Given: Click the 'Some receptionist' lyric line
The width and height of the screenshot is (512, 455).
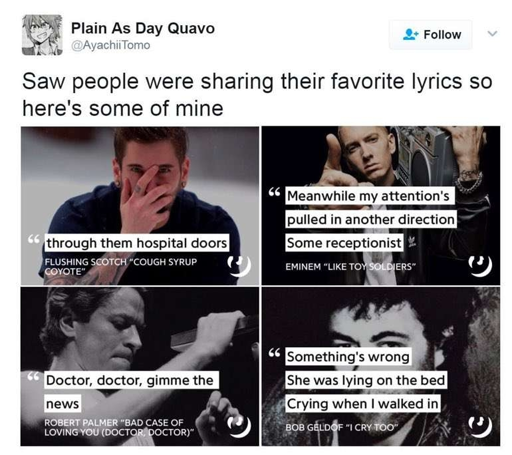Looking at the screenshot, I should point(344,243).
